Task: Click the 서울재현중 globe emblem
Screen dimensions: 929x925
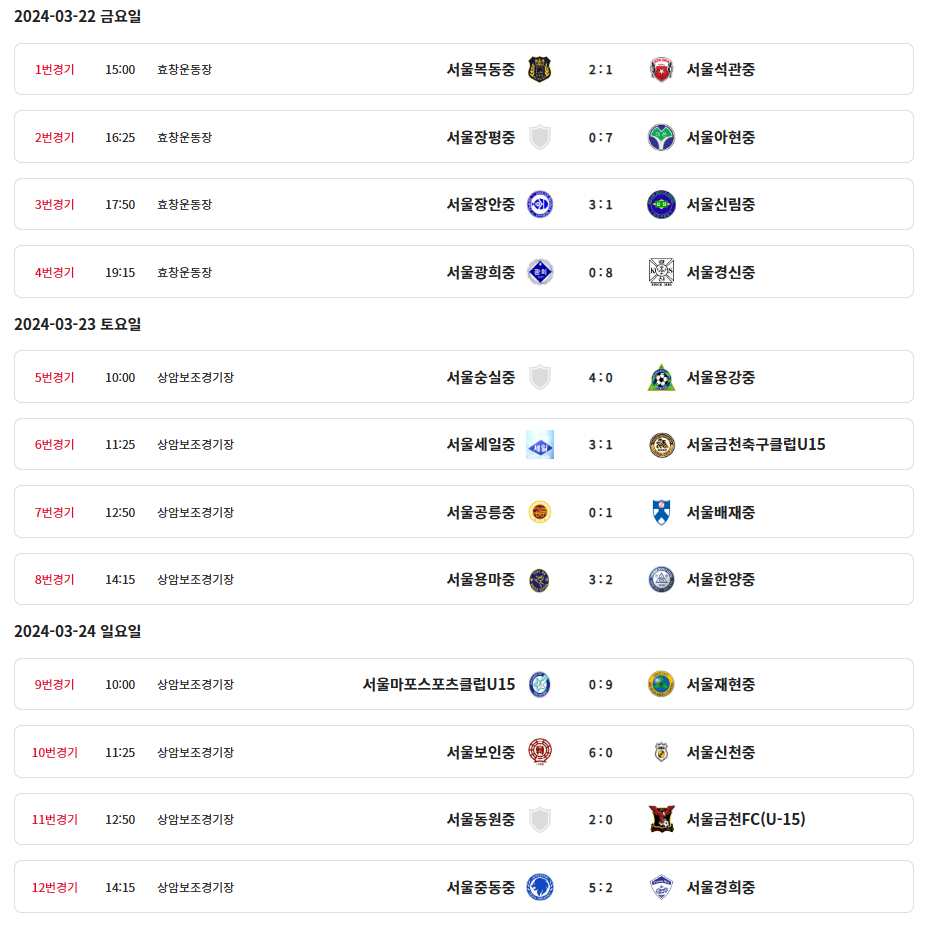Action: point(661,684)
